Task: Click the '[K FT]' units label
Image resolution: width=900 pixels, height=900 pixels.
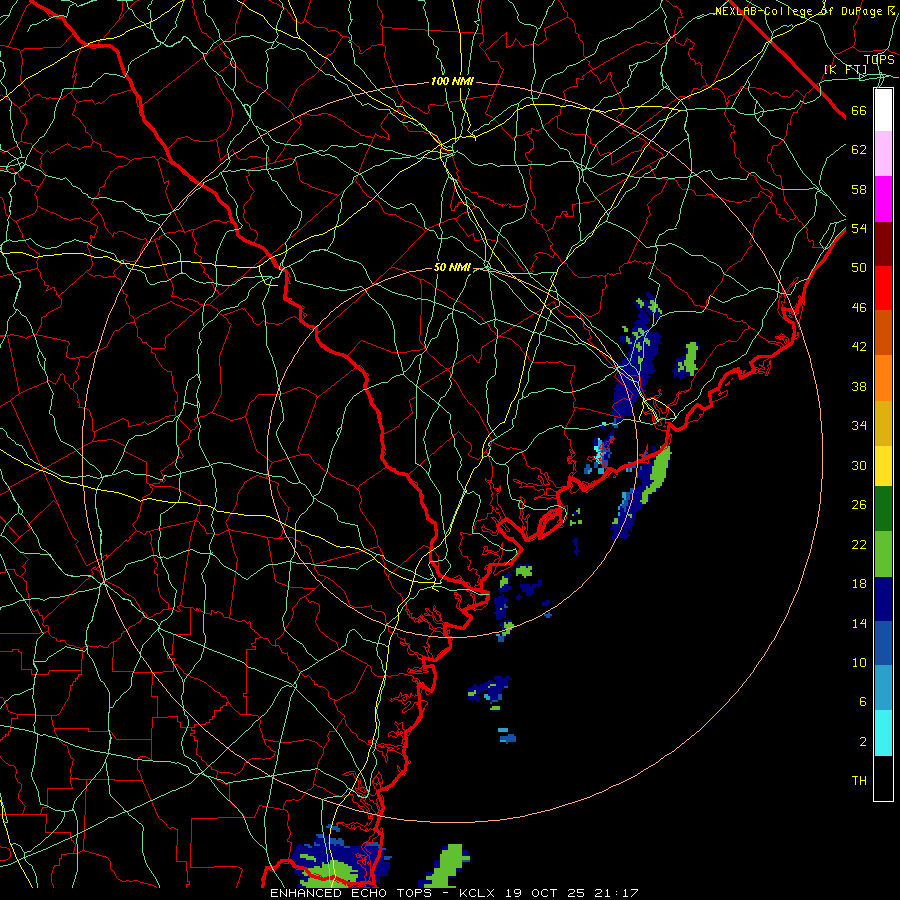Action: click(845, 69)
